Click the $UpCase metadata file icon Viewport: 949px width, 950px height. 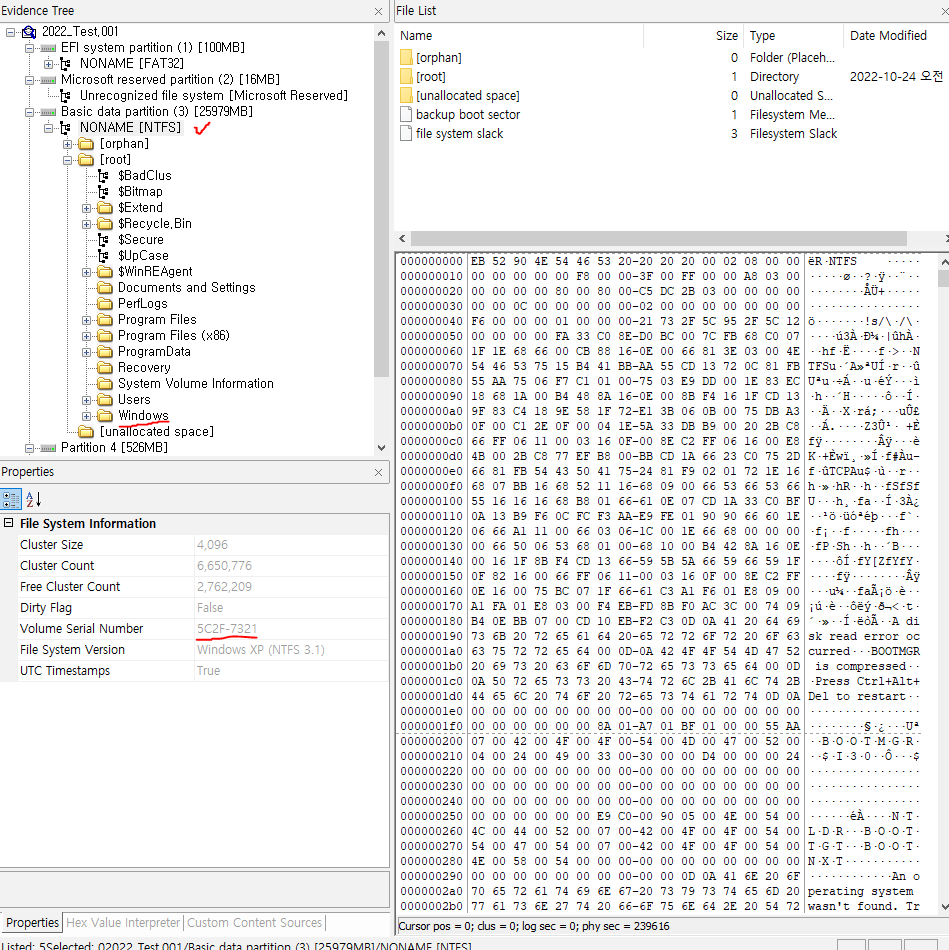[x=104, y=256]
